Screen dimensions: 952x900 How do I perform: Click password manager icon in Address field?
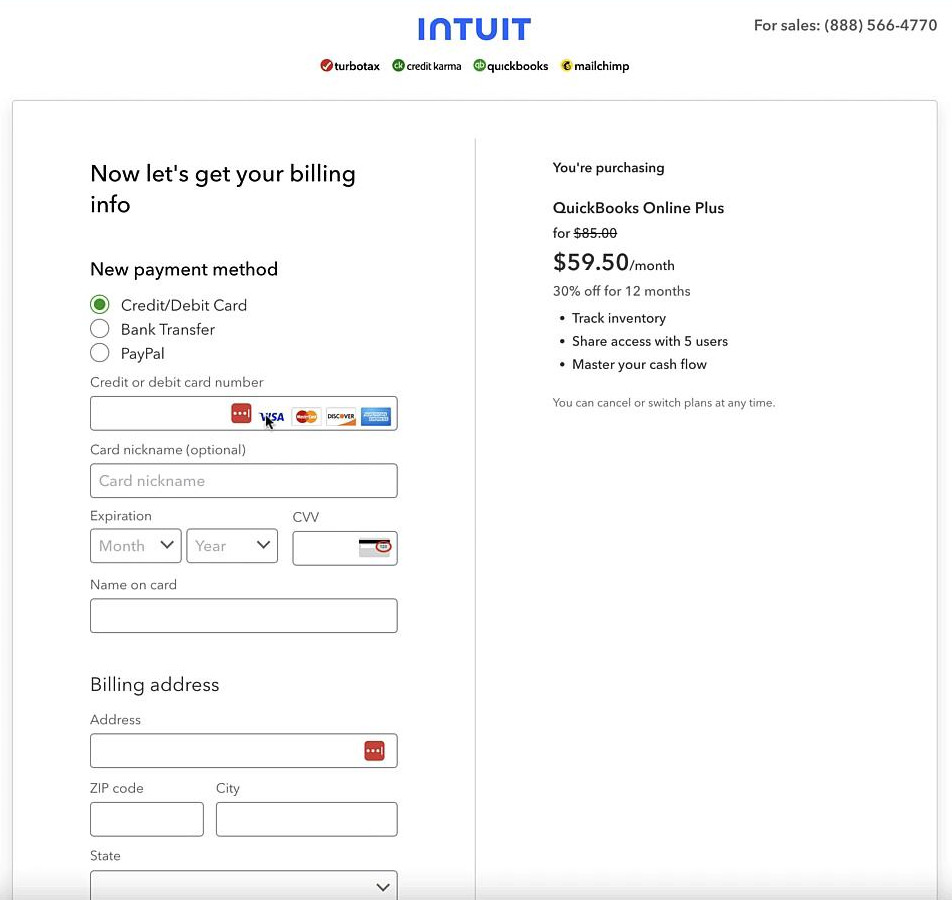[x=375, y=751]
